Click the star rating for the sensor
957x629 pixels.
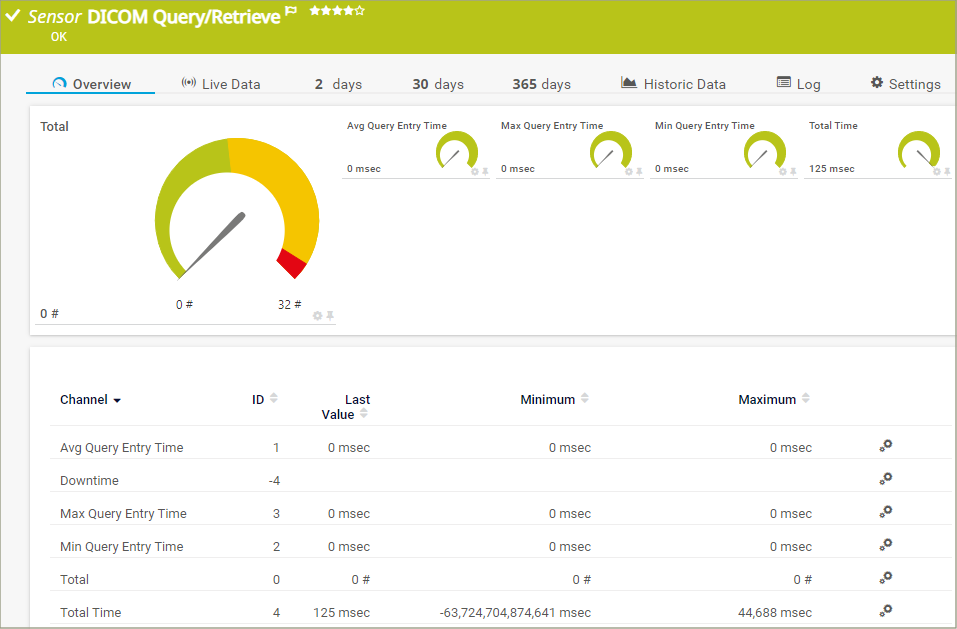[x=337, y=11]
